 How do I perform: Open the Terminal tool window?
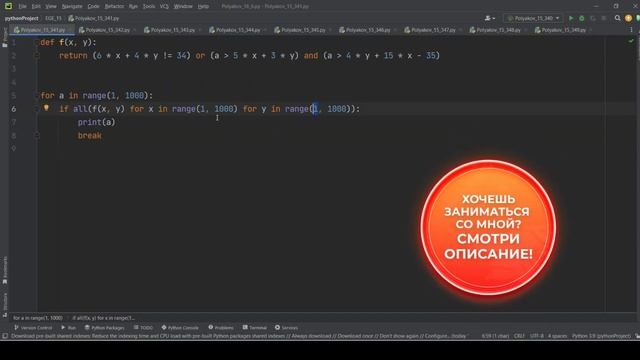255,328
